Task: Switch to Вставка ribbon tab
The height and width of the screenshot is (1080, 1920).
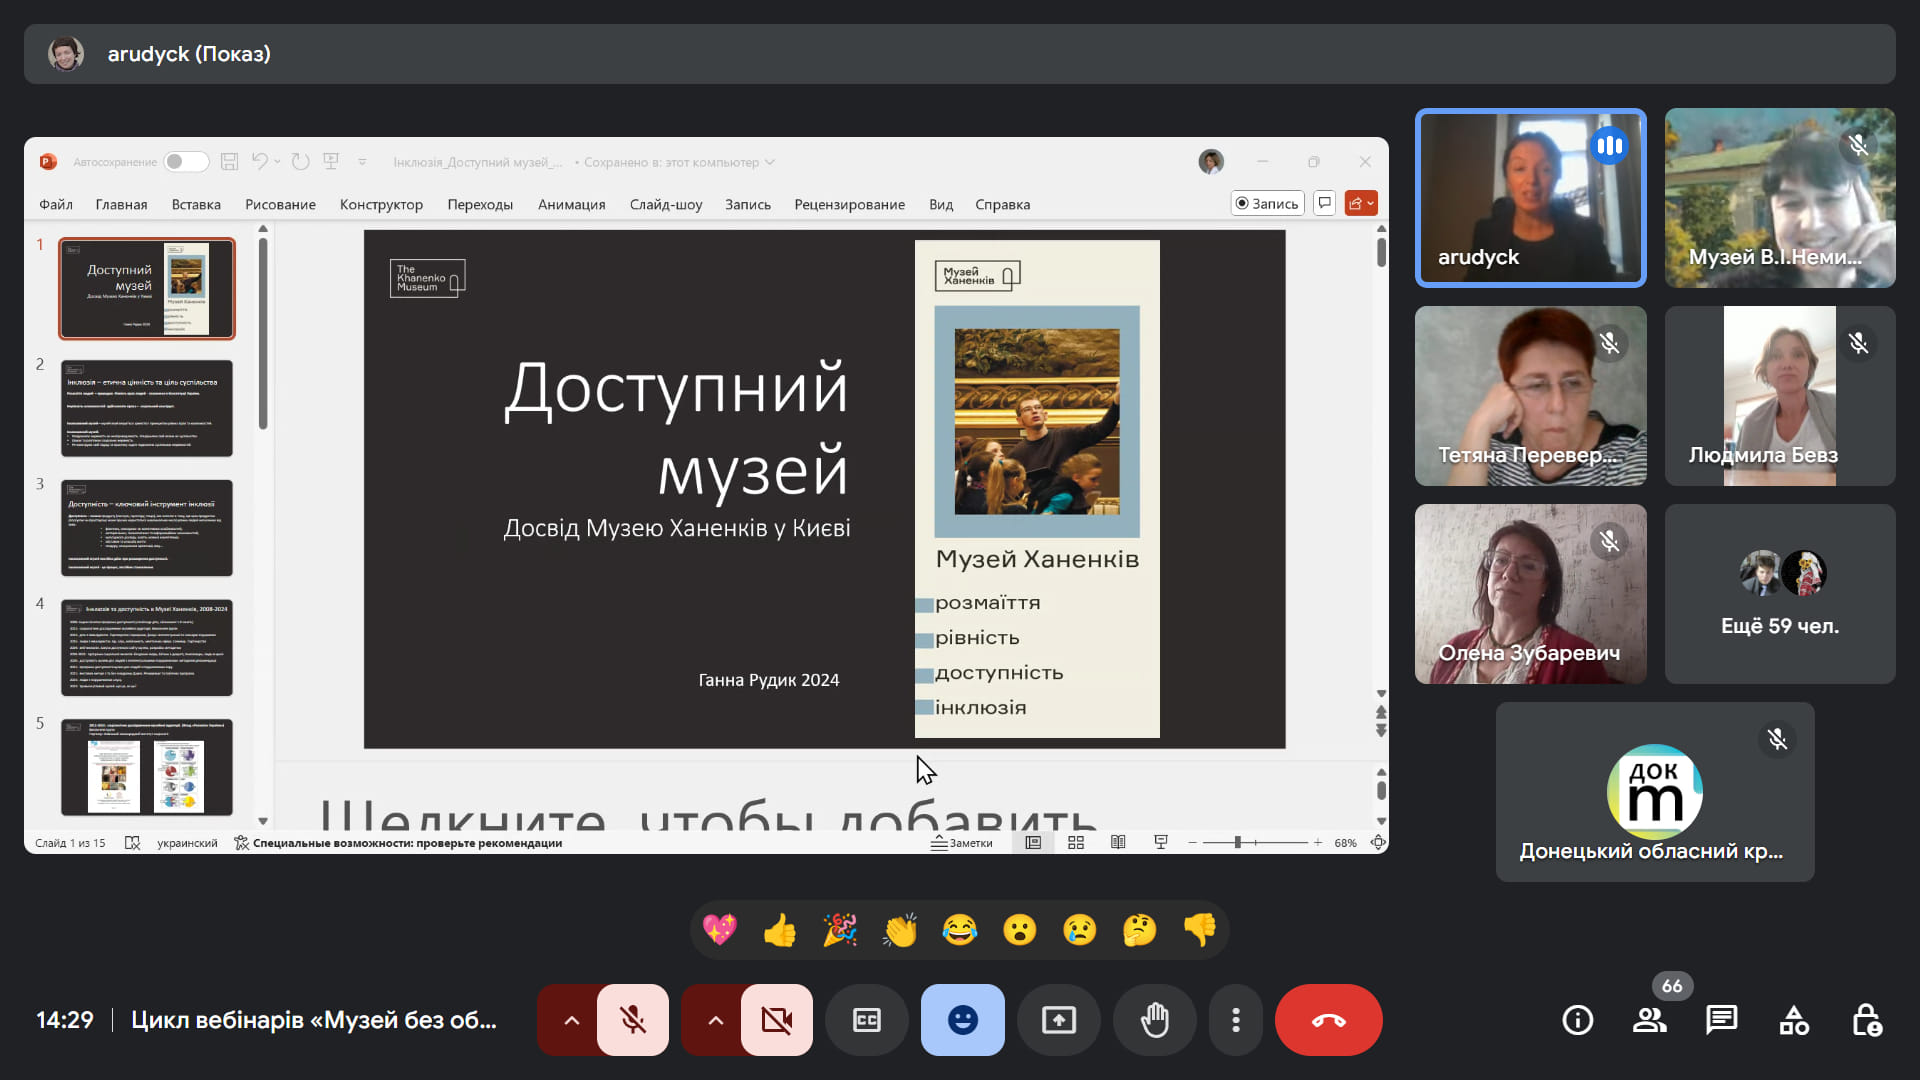Action: point(196,204)
